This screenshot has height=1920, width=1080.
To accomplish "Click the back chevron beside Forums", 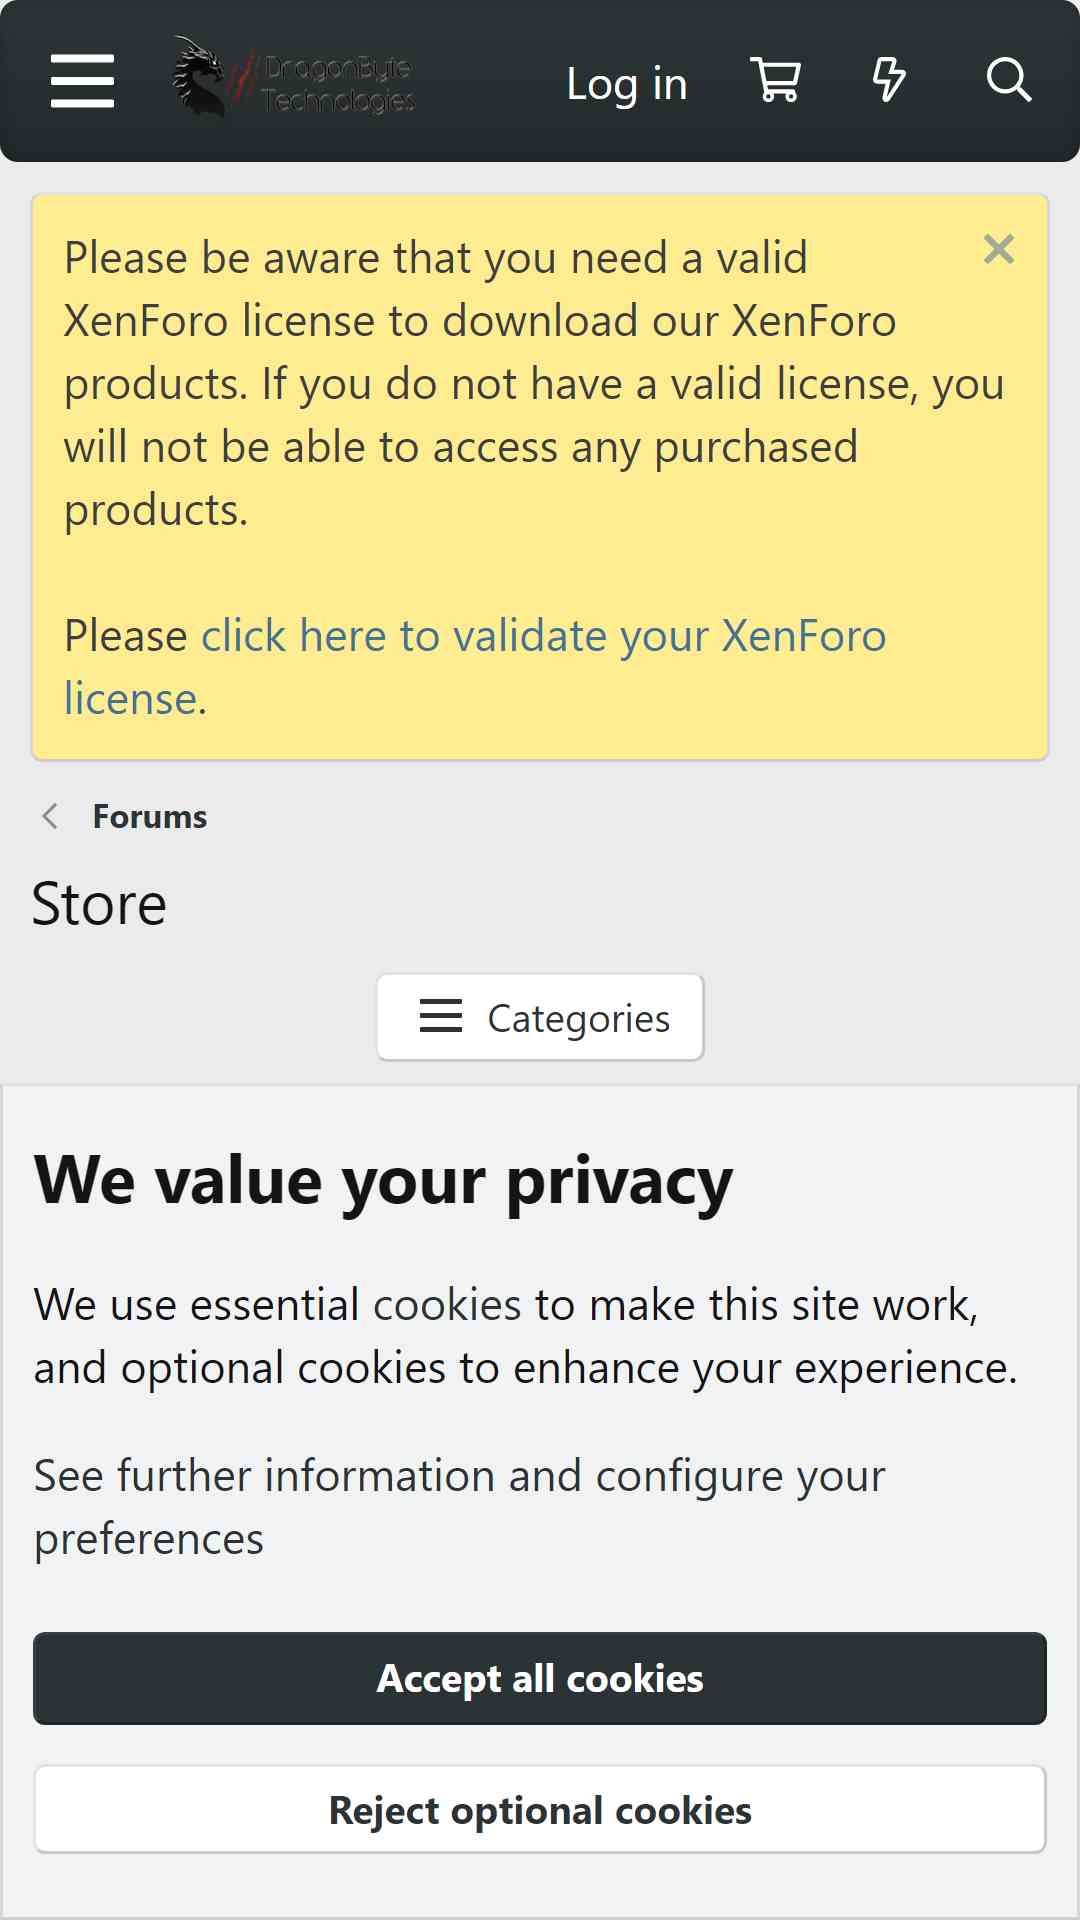I will 50,816.
